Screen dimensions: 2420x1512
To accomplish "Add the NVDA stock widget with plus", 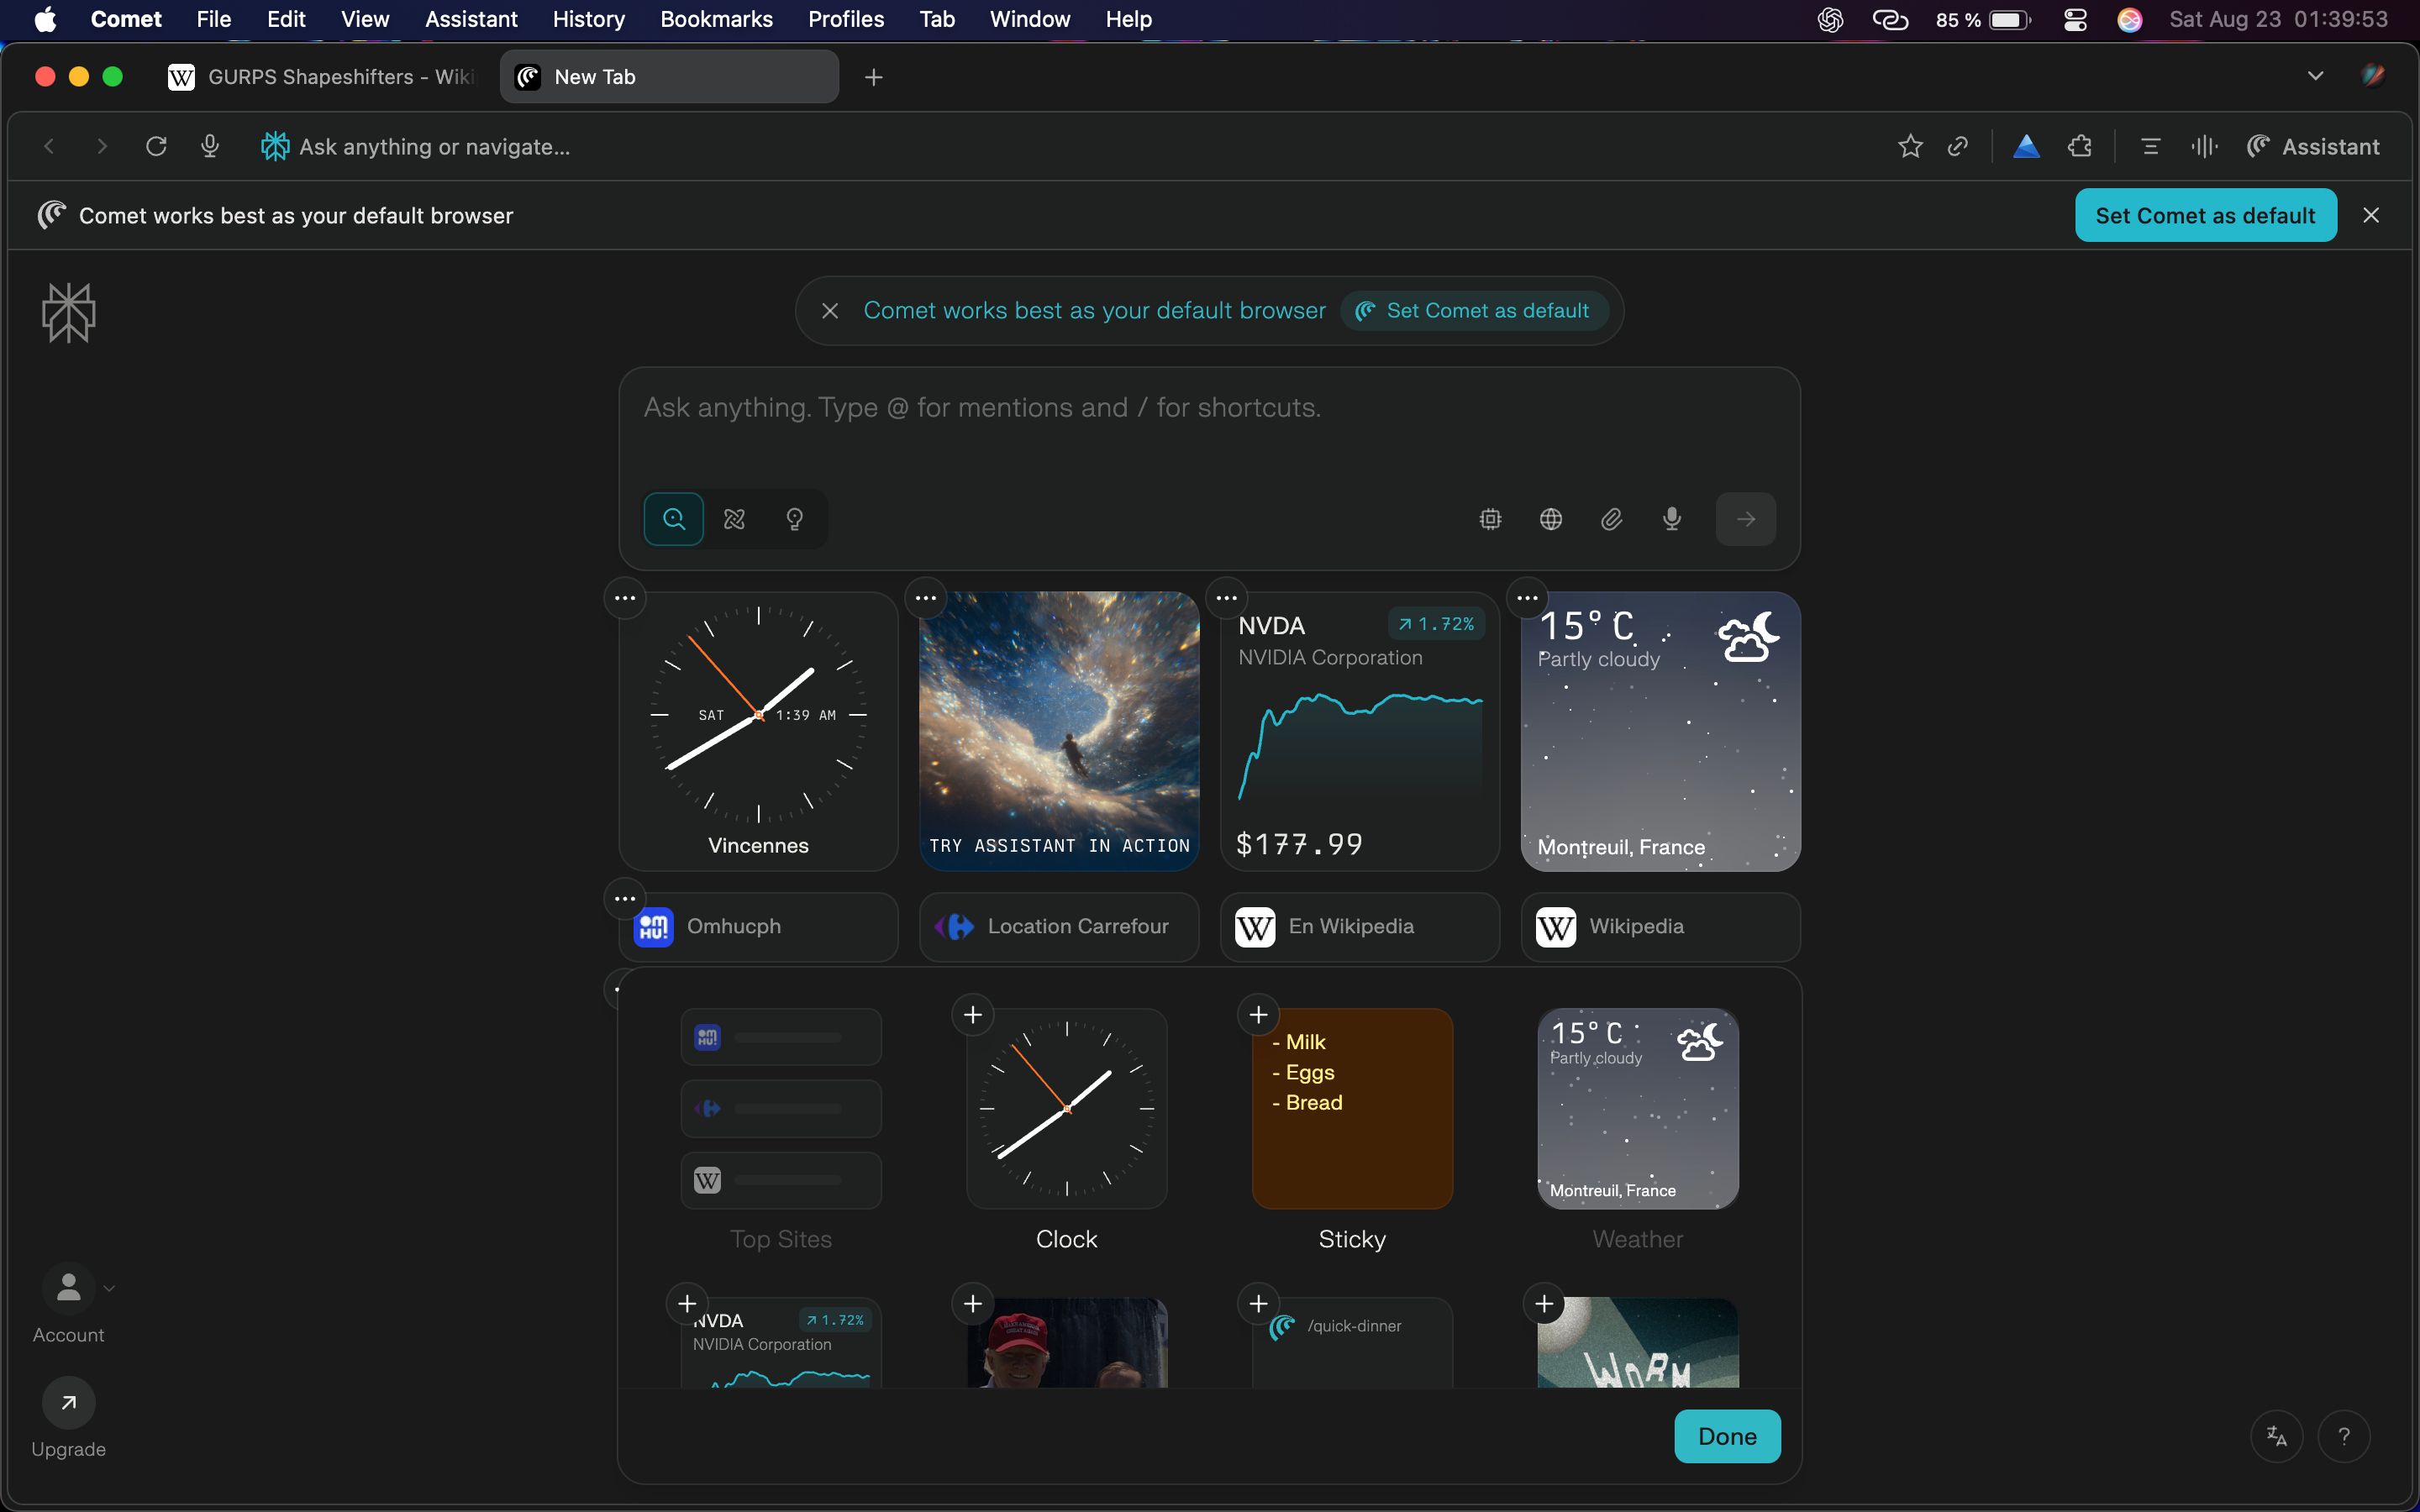I will [687, 1304].
